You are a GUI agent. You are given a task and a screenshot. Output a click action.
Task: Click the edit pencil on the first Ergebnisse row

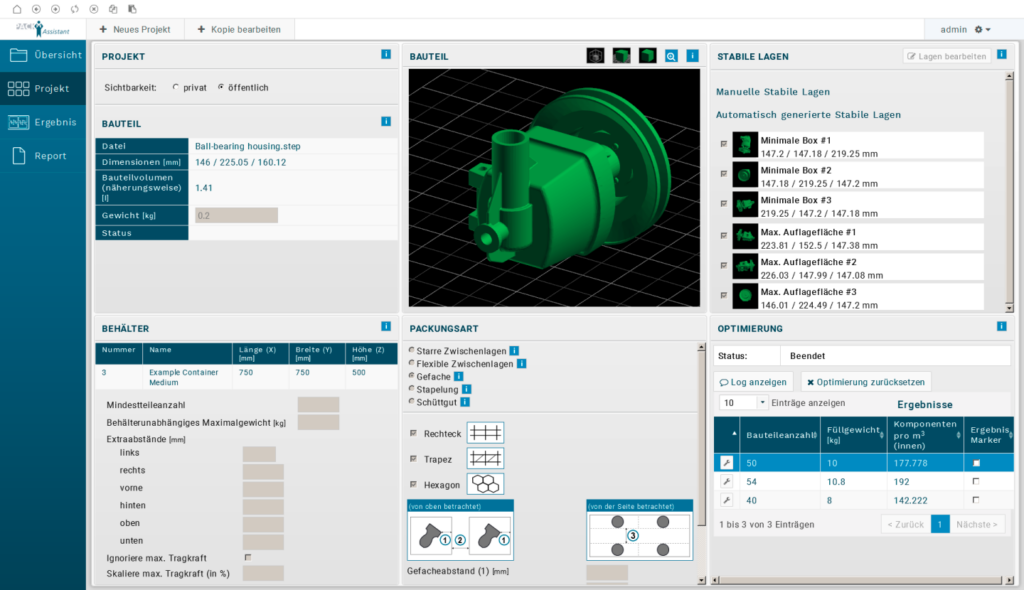pos(726,462)
